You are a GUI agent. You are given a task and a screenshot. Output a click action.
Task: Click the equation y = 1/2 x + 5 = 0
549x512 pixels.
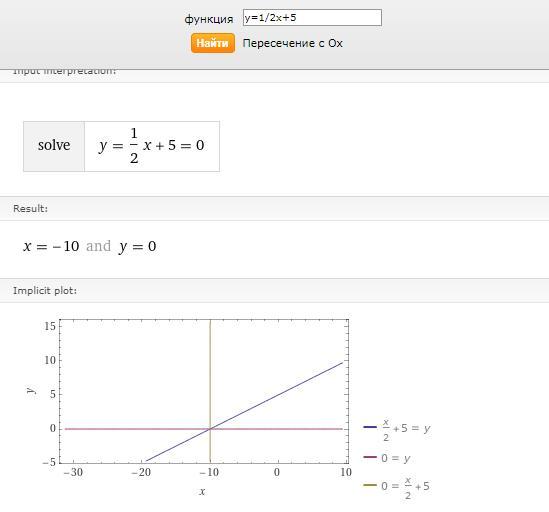click(152, 146)
